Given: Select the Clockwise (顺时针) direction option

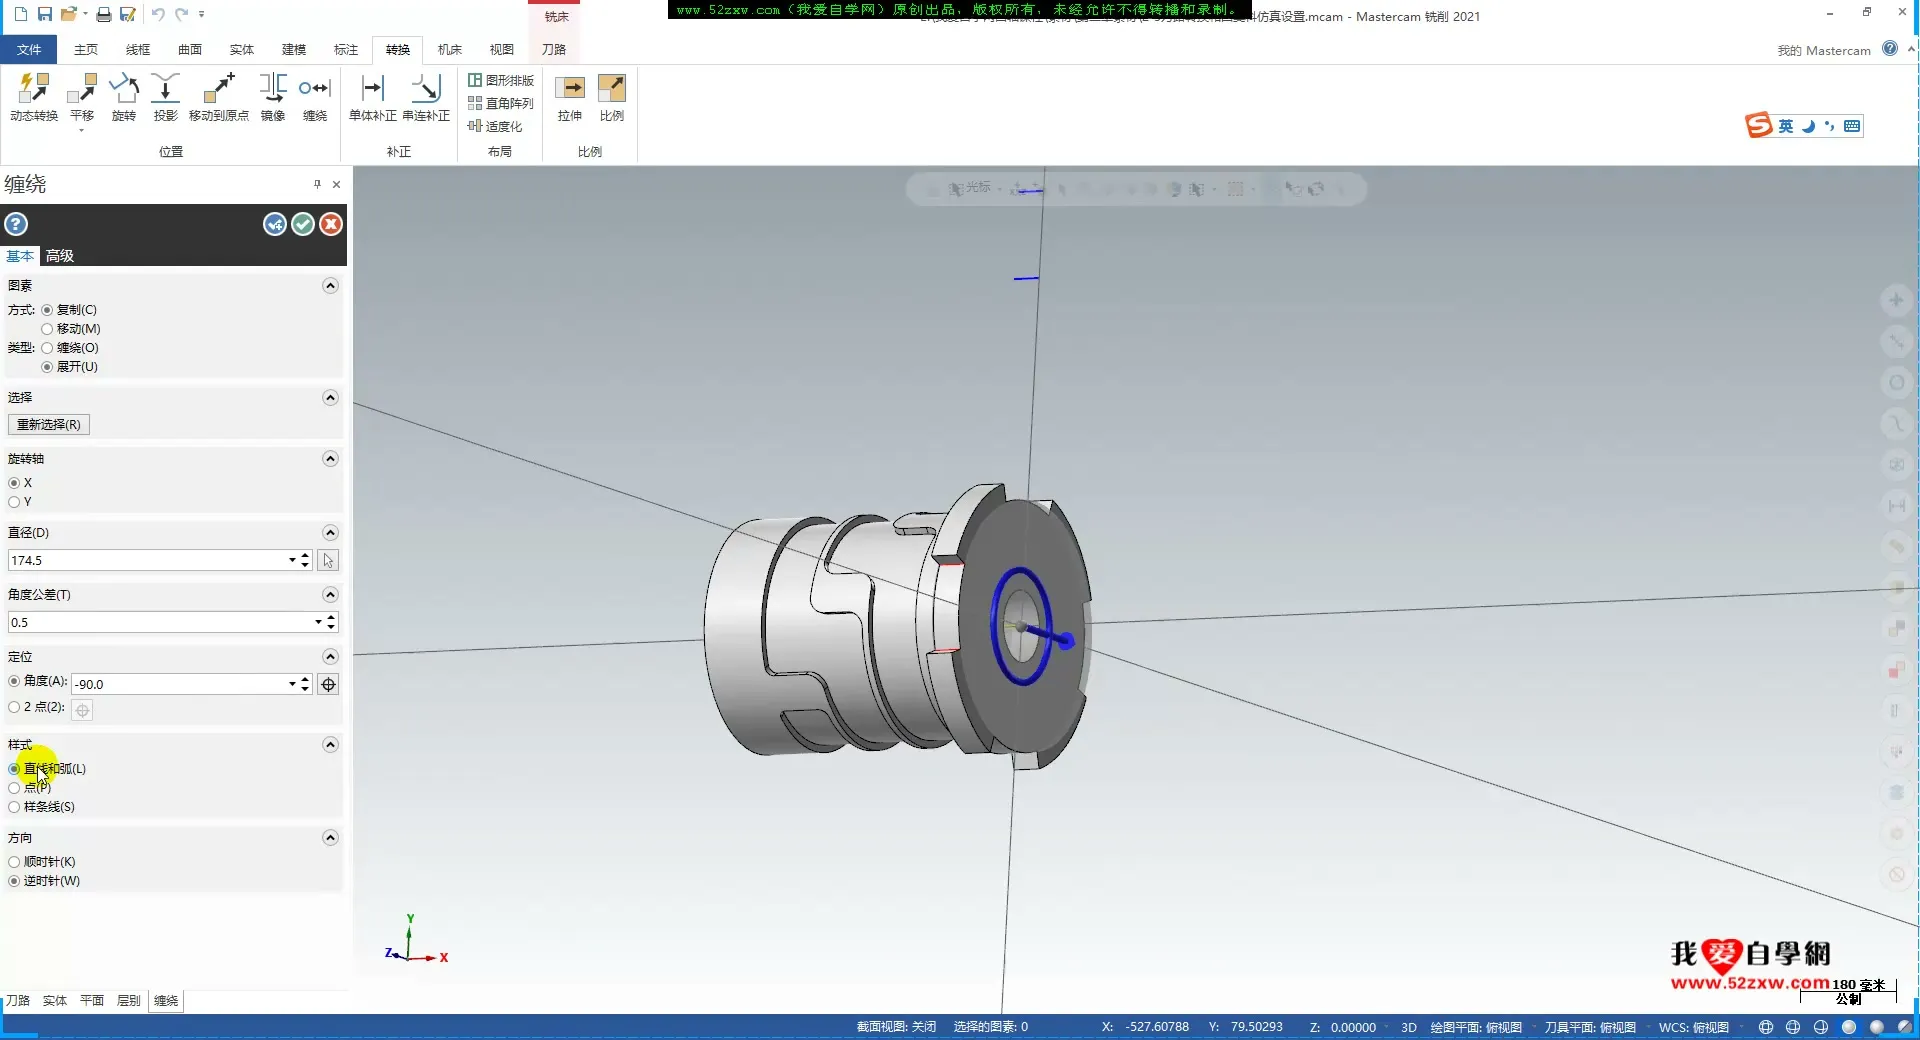Looking at the screenshot, I should (x=14, y=862).
